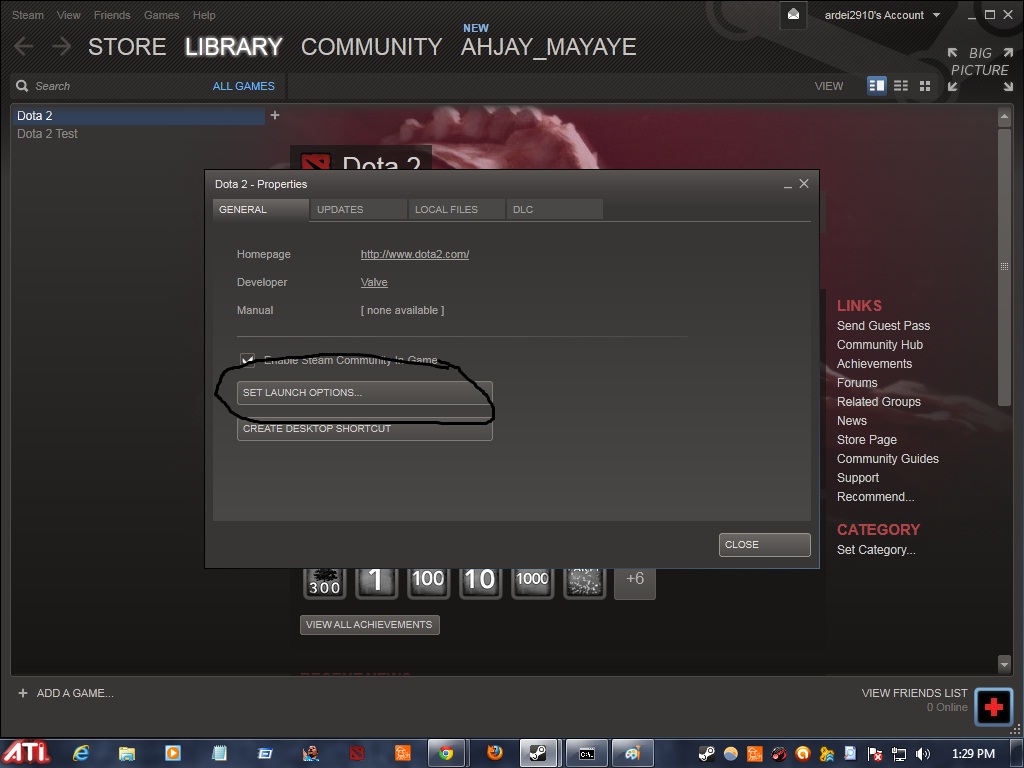This screenshot has height=768, width=1024.
Task: Open Send Guest Pass link
Action: (x=883, y=325)
